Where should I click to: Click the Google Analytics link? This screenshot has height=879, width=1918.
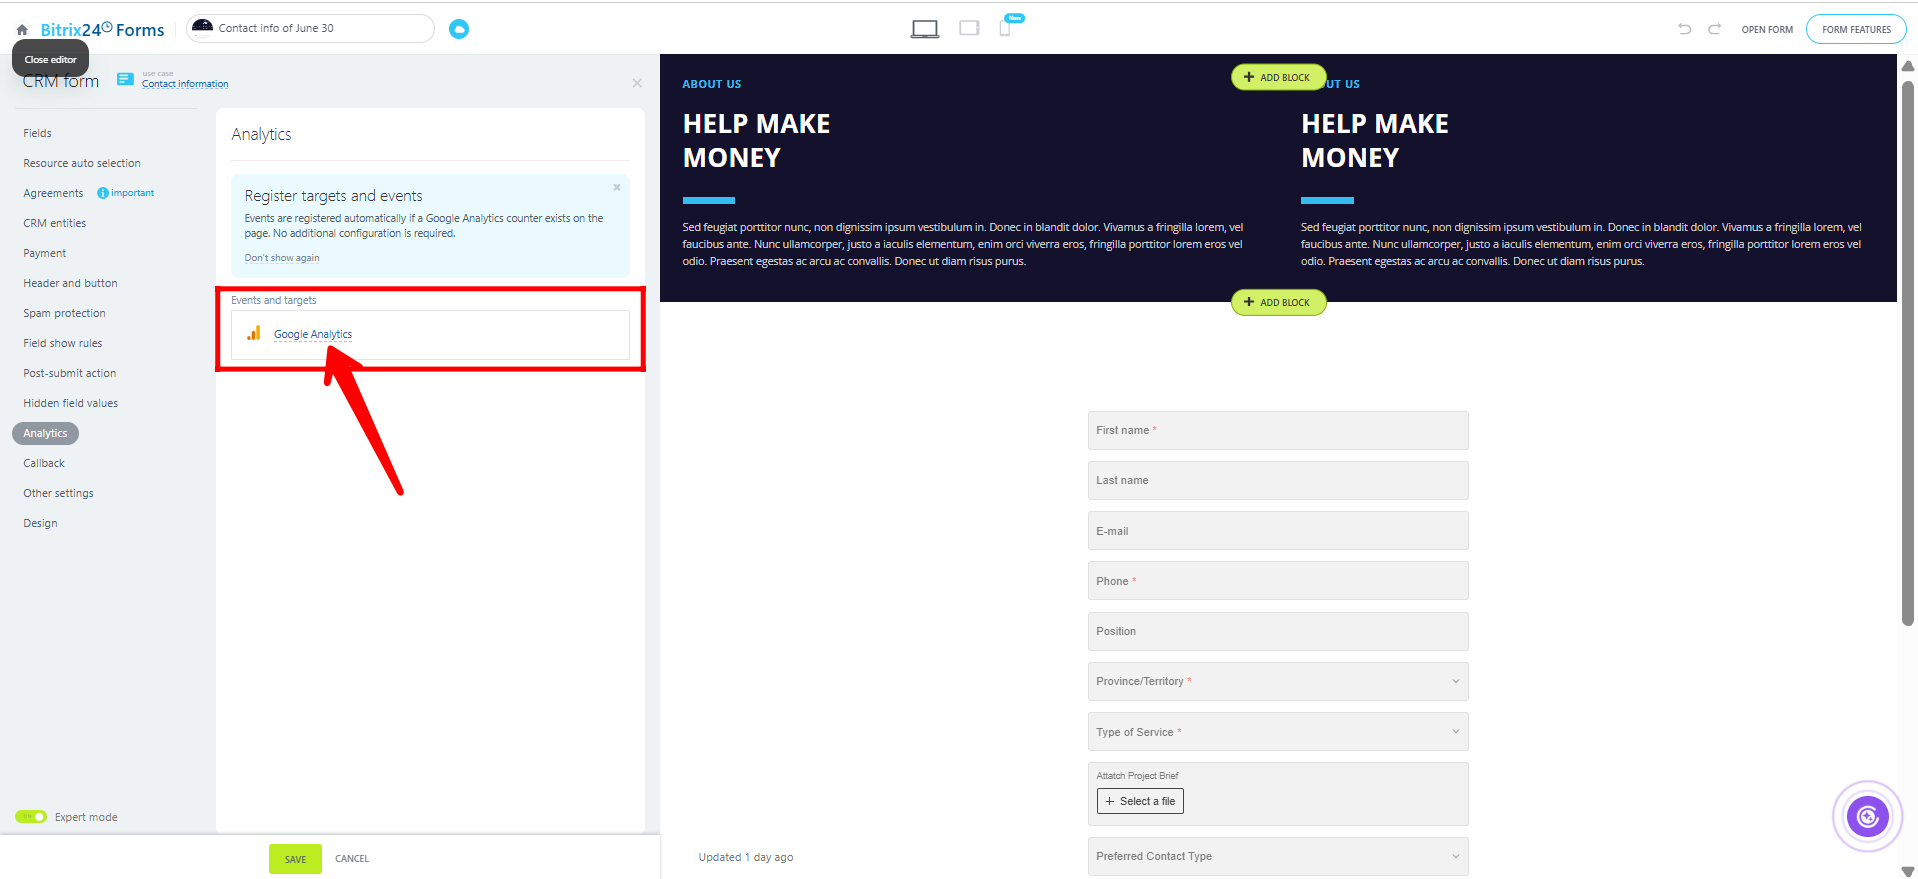point(313,334)
